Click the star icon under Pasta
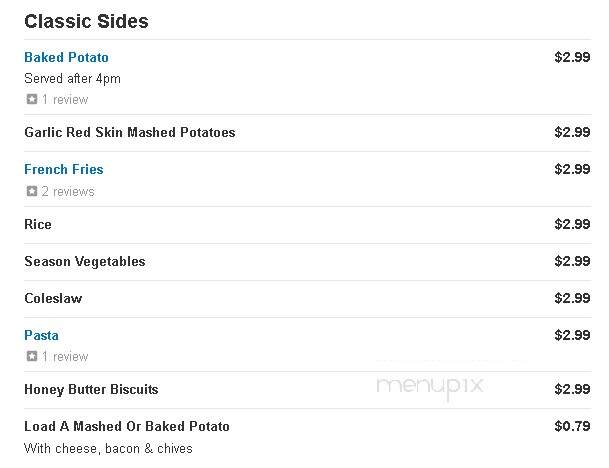609x468 pixels. pyautogui.click(x=32, y=356)
